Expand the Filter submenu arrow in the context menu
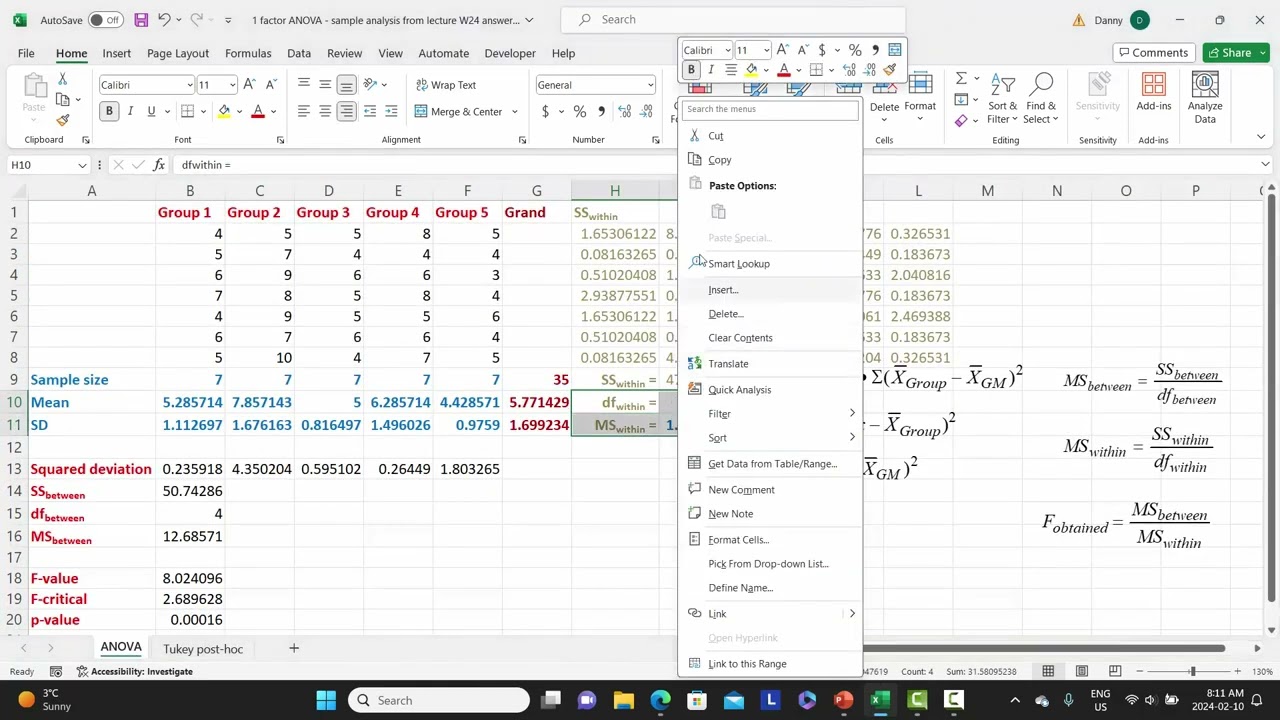 [x=852, y=414]
